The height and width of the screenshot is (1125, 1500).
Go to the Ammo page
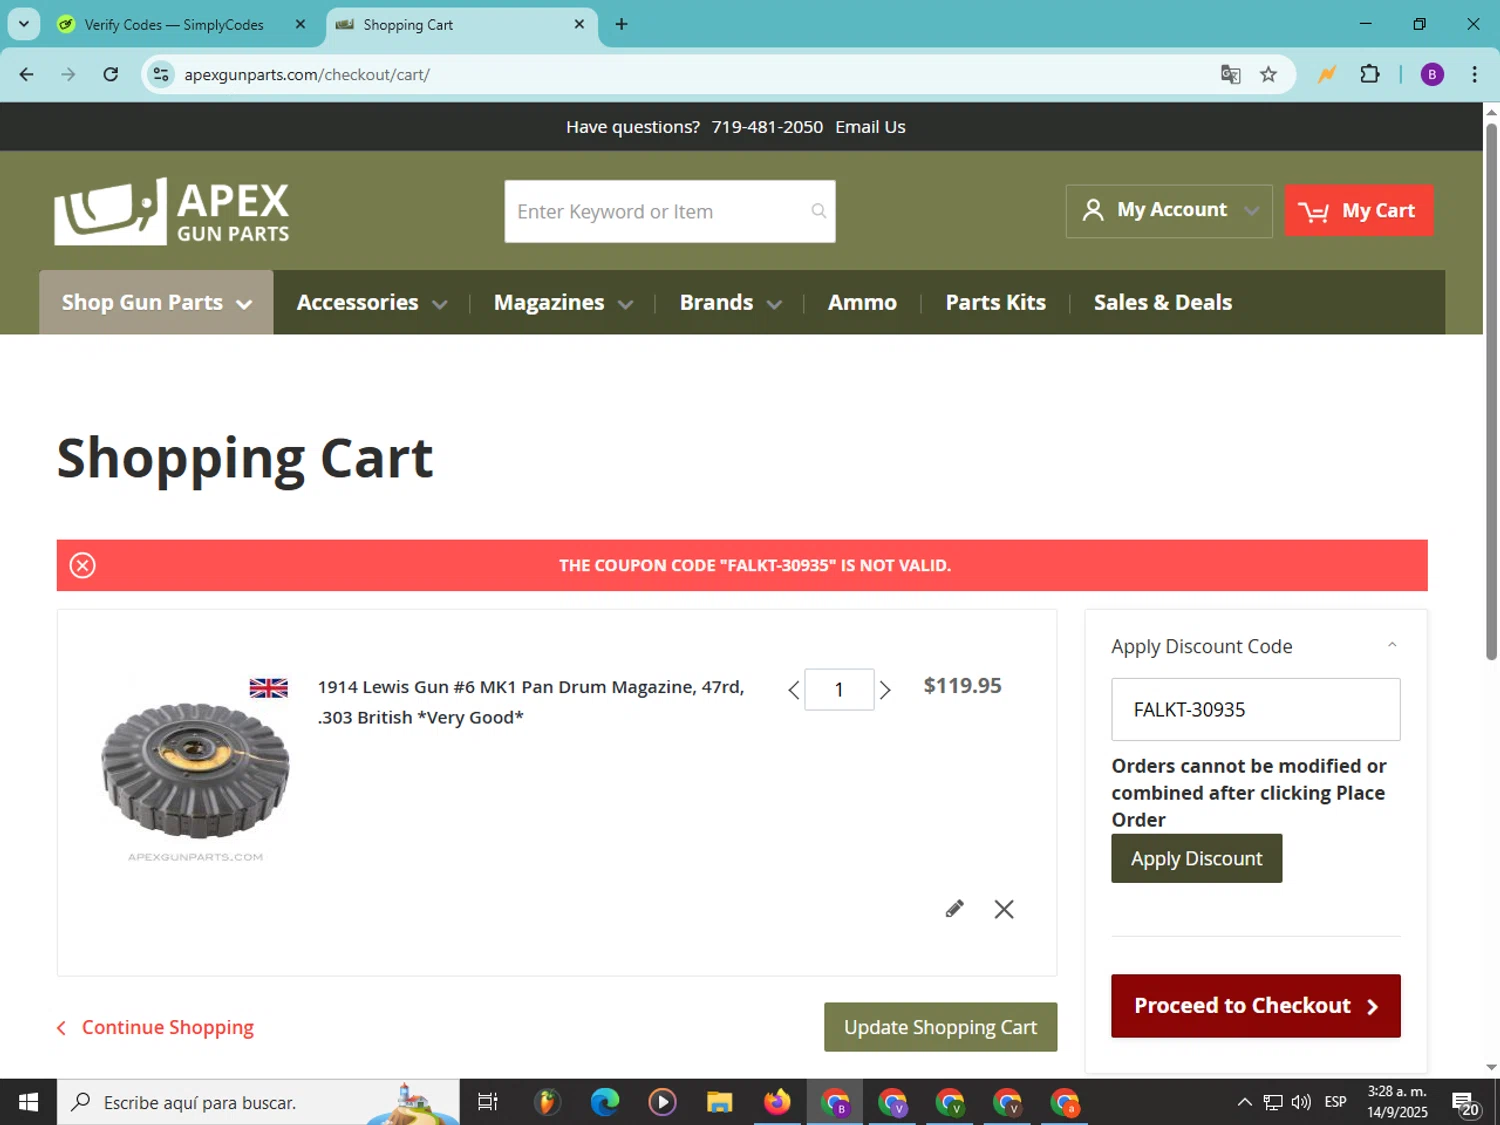862,302
